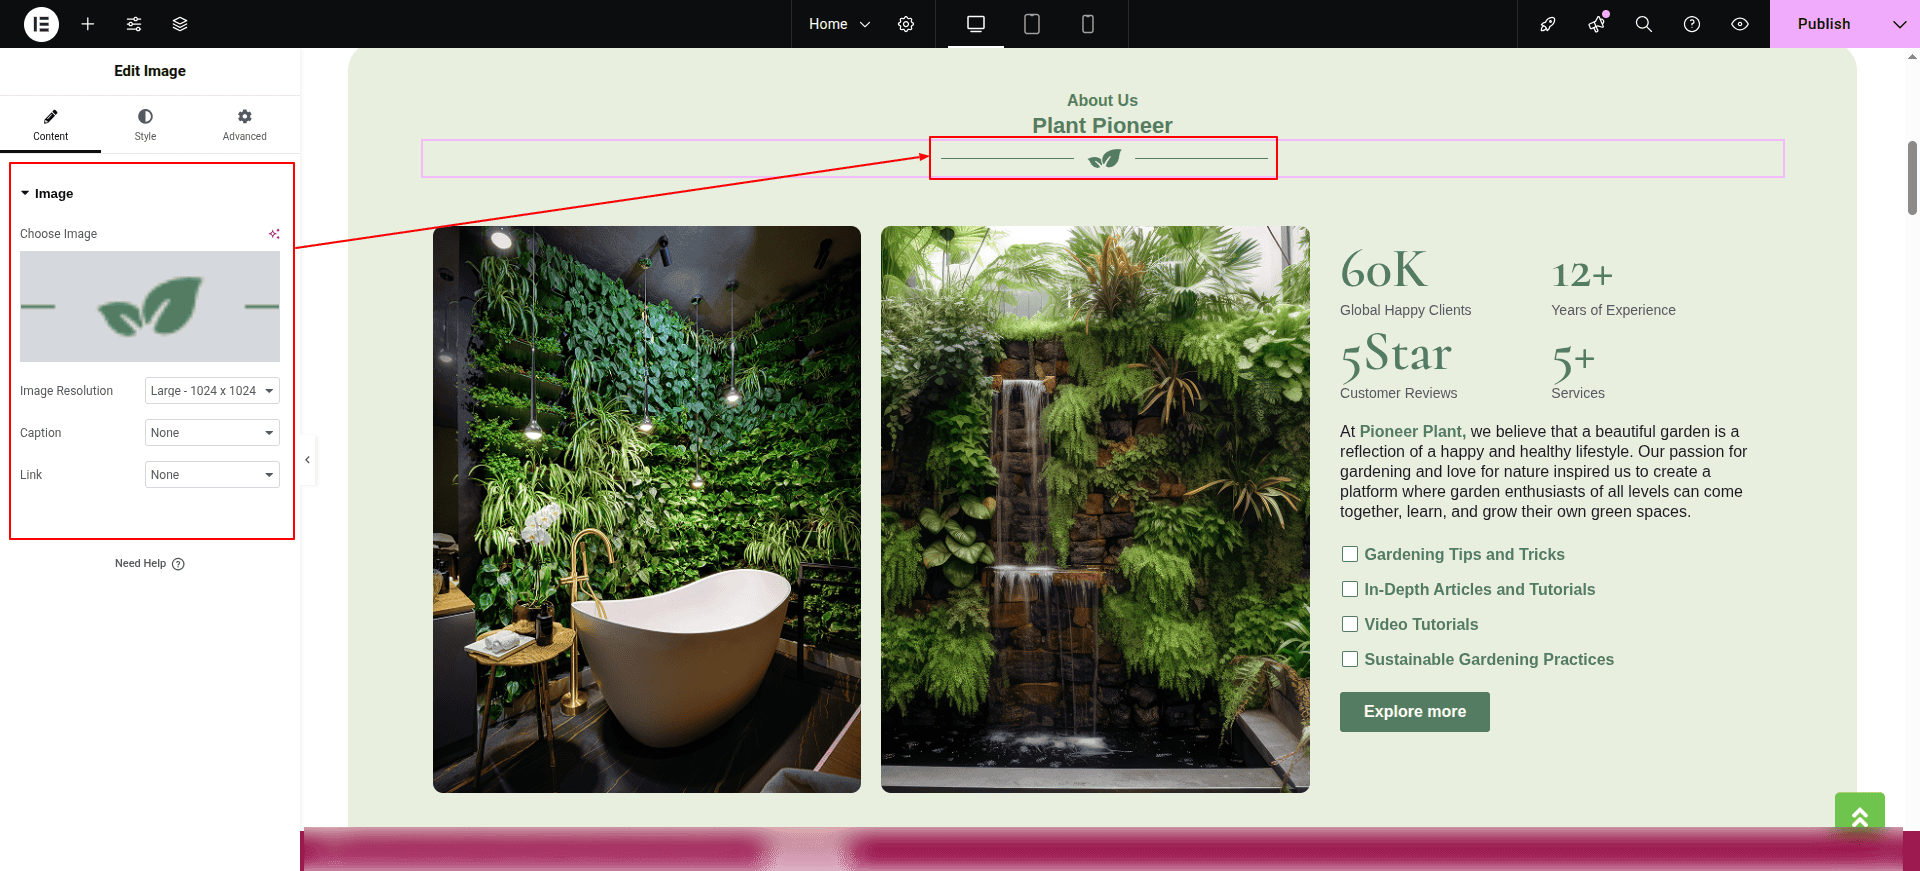Click the Elementor logo icon

(x=41, y=24)
